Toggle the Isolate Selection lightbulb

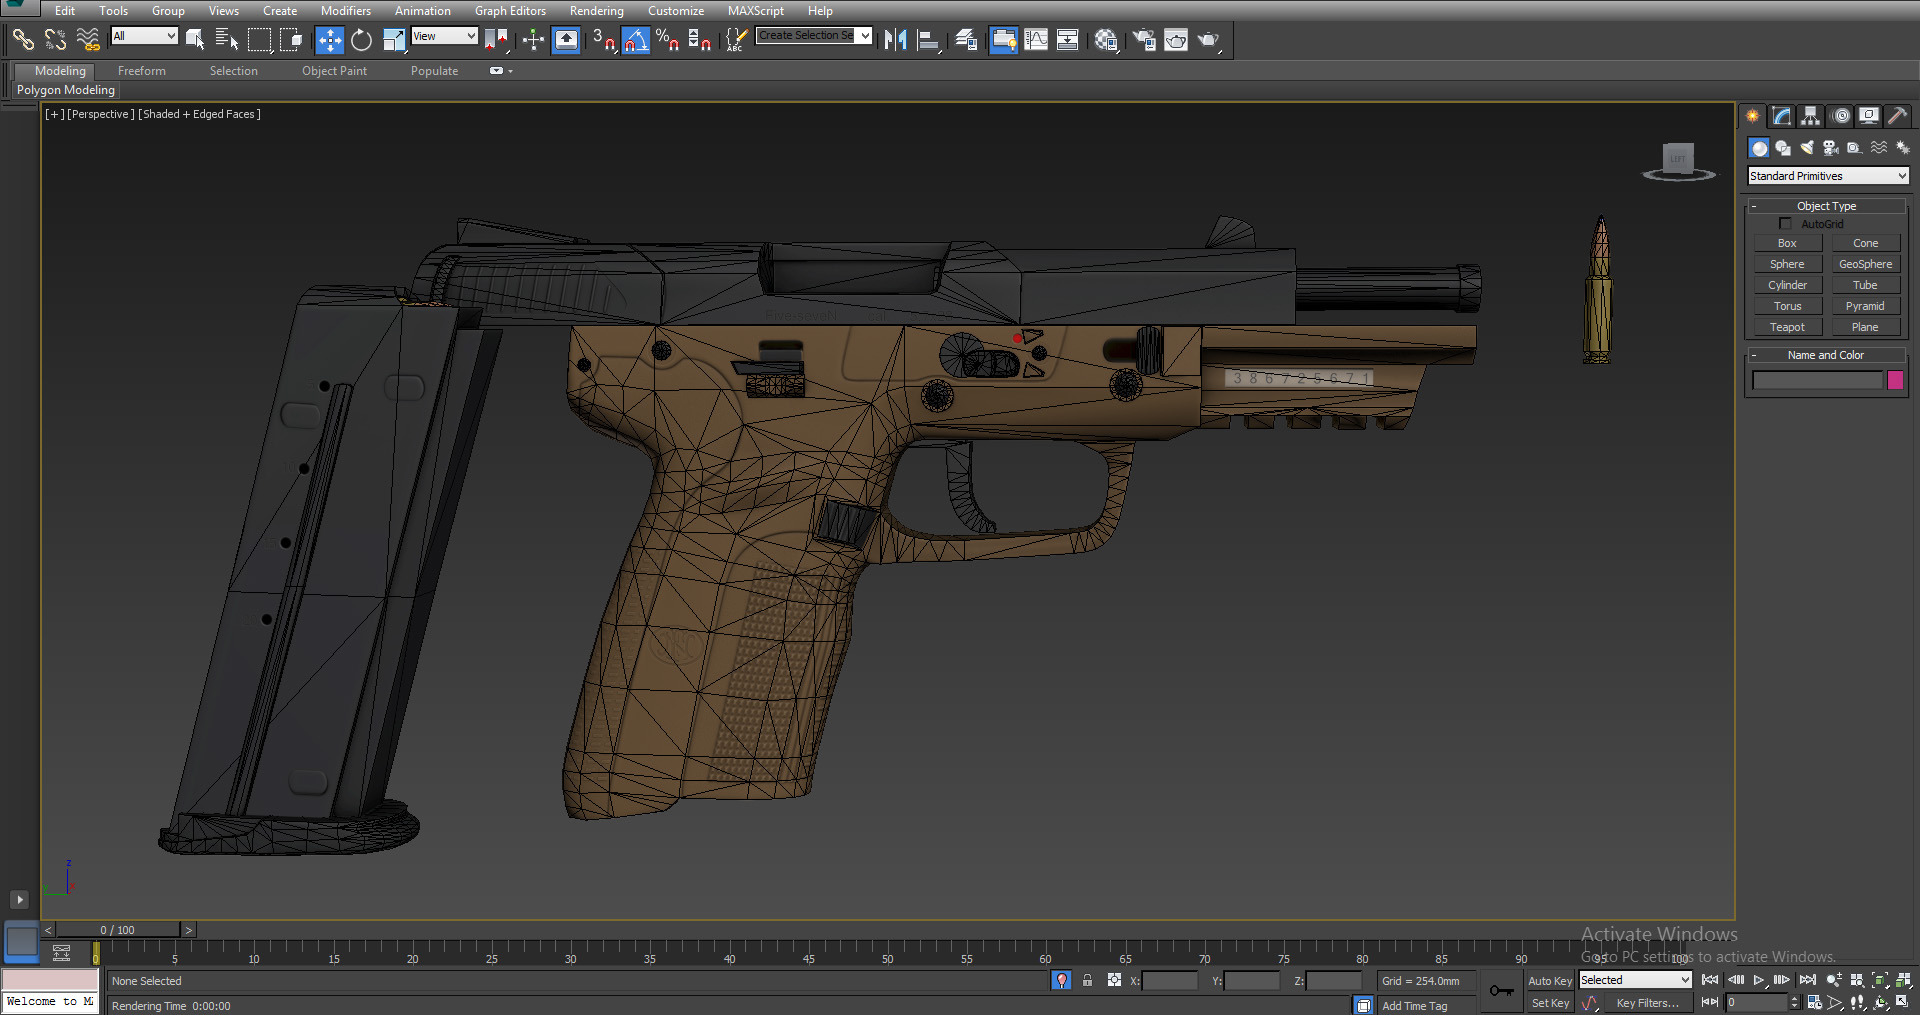point(1062,980)
